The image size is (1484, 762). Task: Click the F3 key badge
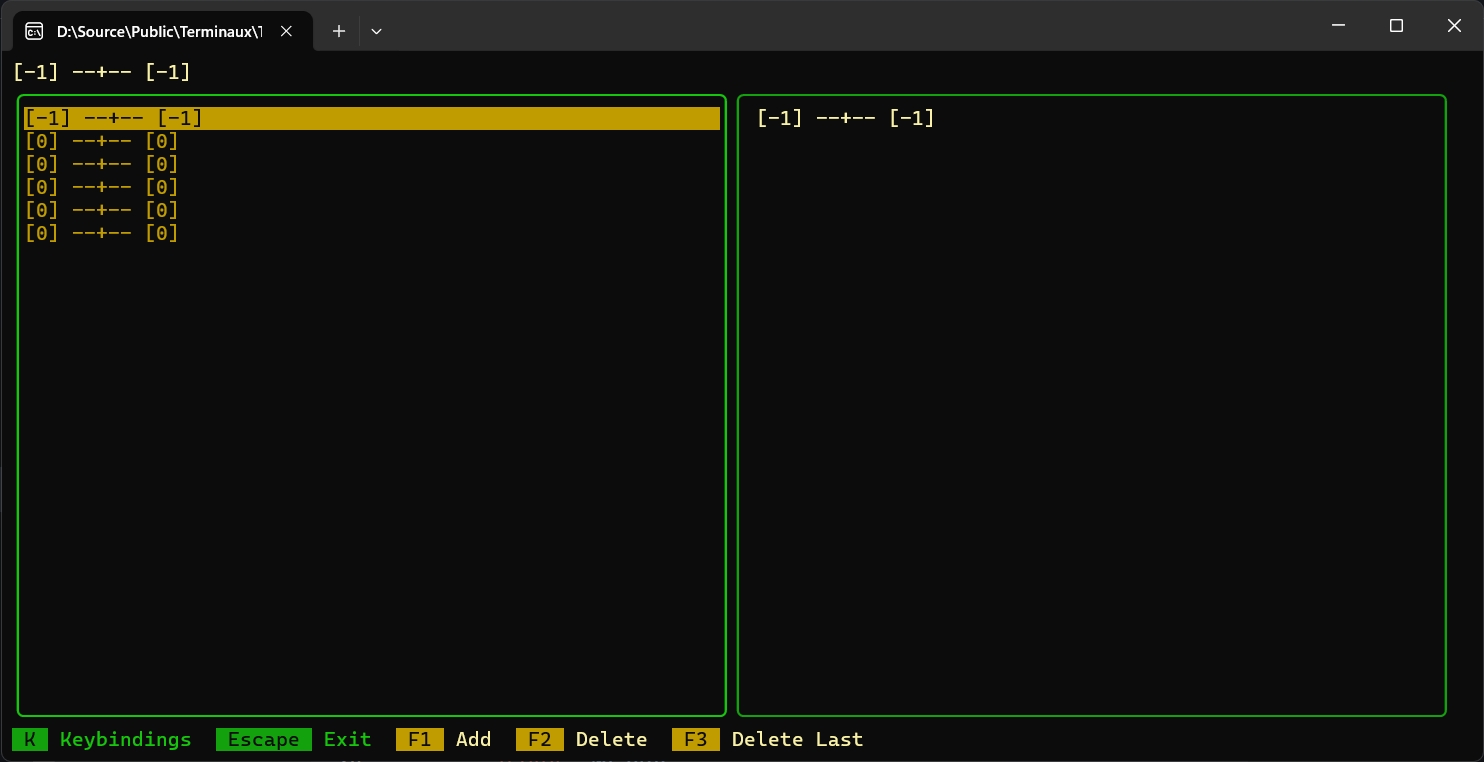coord(695,739)
